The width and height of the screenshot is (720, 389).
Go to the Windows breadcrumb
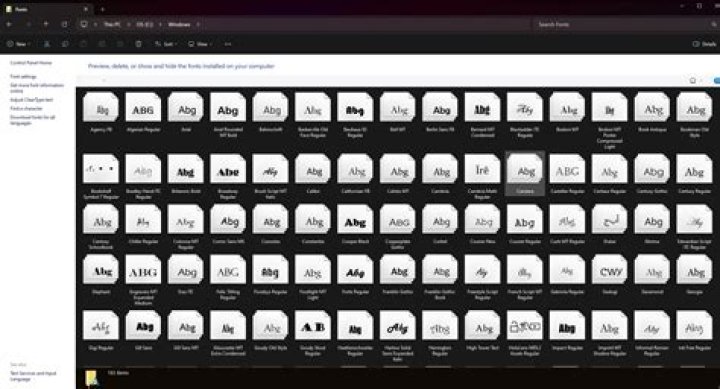click(x=179, y=24)
